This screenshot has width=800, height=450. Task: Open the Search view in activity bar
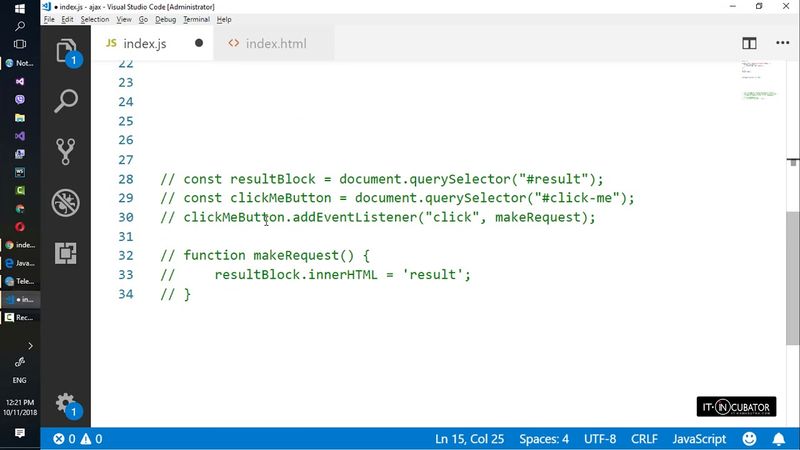pyautogui.click(x=66, y=101)
